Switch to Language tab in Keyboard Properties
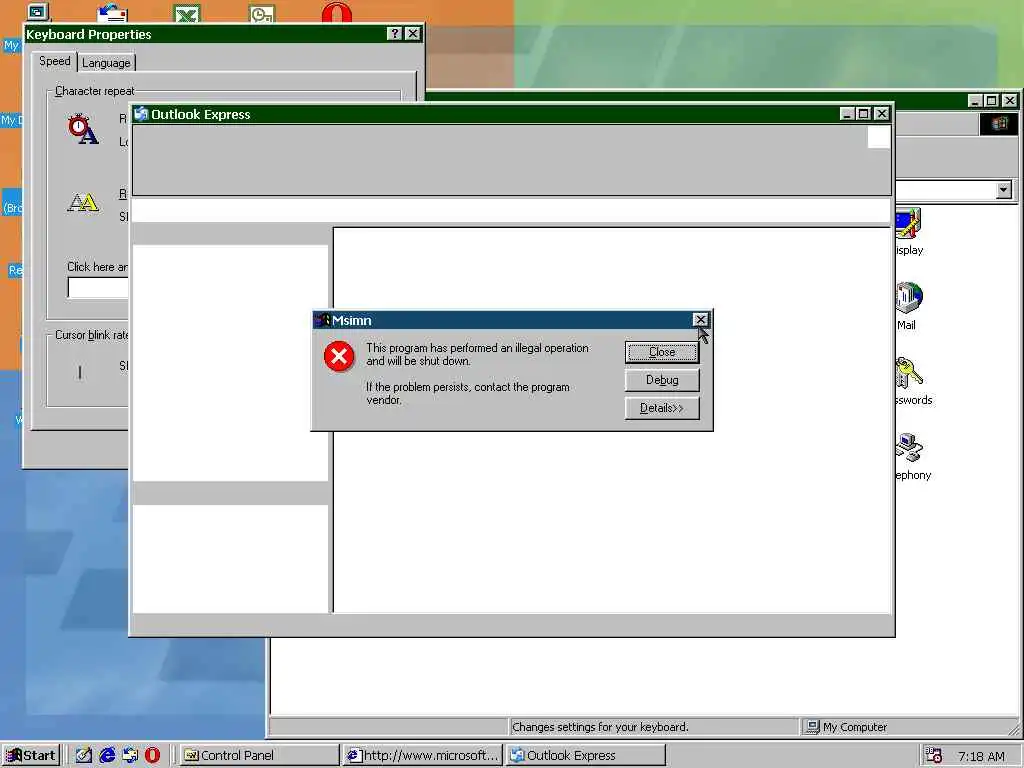Viewport: 1024px width, 768px height. [106, 63]
